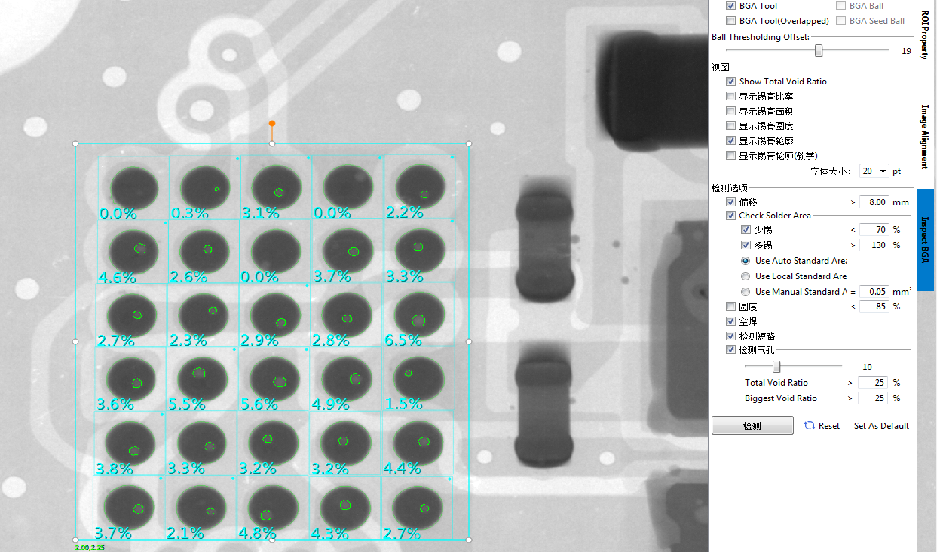Viewport: 943px width, 553px height.
Task: Click the ball labeled 2.6%
Action: coord(204,251)
